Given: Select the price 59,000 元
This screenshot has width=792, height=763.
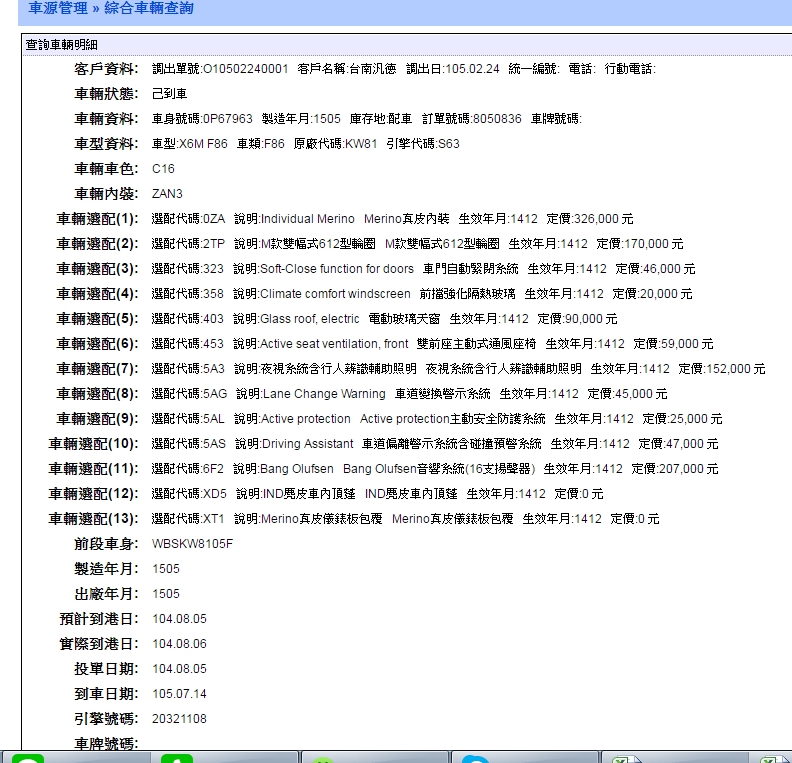Looking at the screenshot, I should [x=687, y=344].
